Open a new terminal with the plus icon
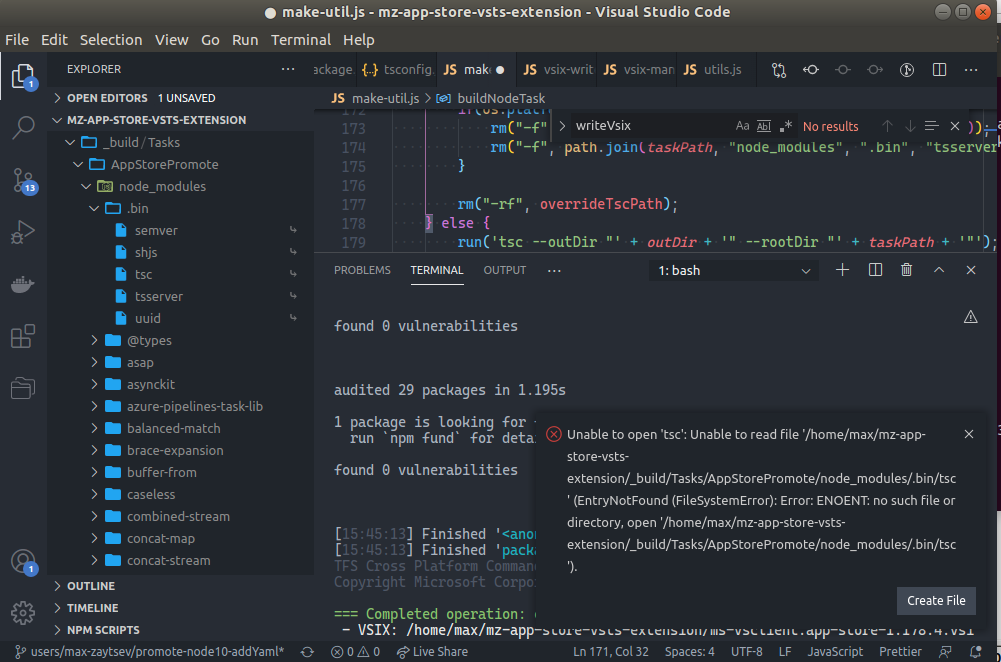This screenshot has width=1001, height=662. coord(842,269)
